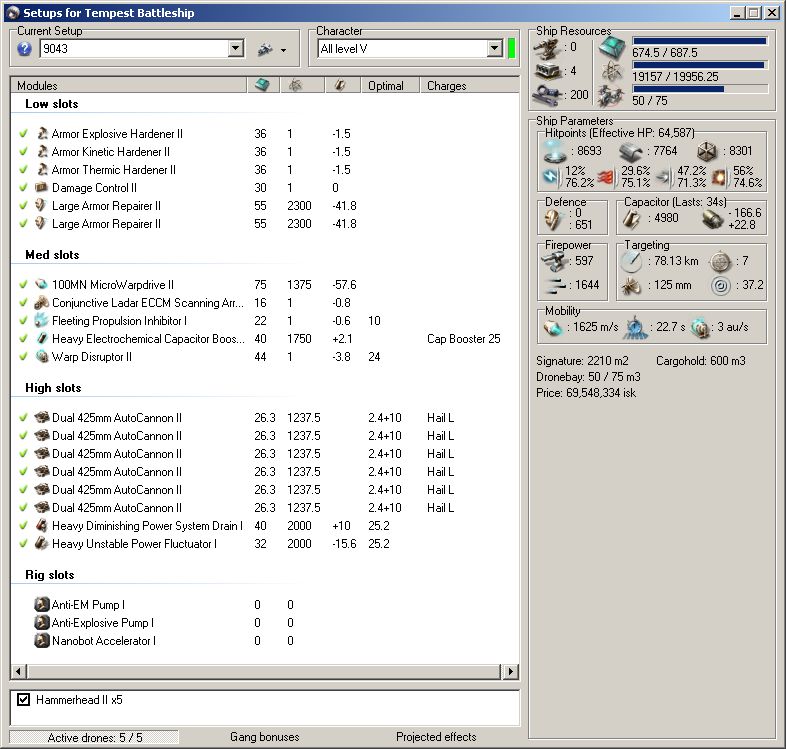Toggle the Armor Thermic Hardener II checkmark

point(23,170)
